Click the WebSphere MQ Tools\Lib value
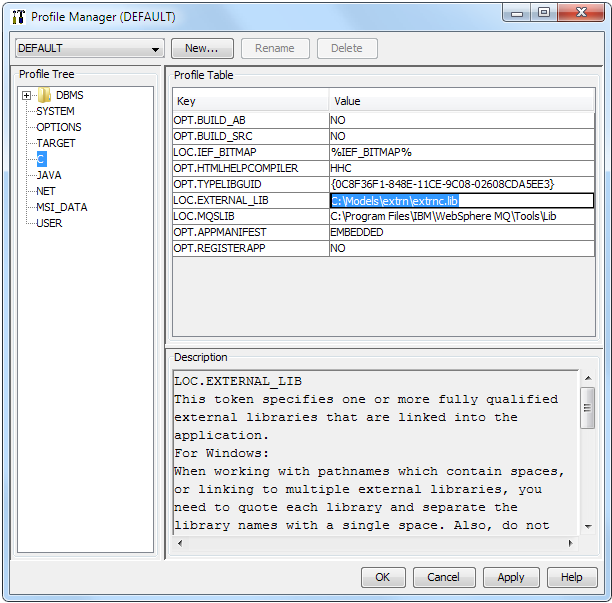The height and width of the screenshot is (603, 612). coord(462,216)
